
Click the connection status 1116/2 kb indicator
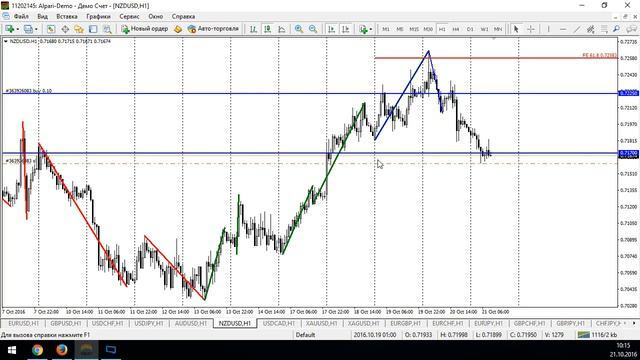(598, 335)
